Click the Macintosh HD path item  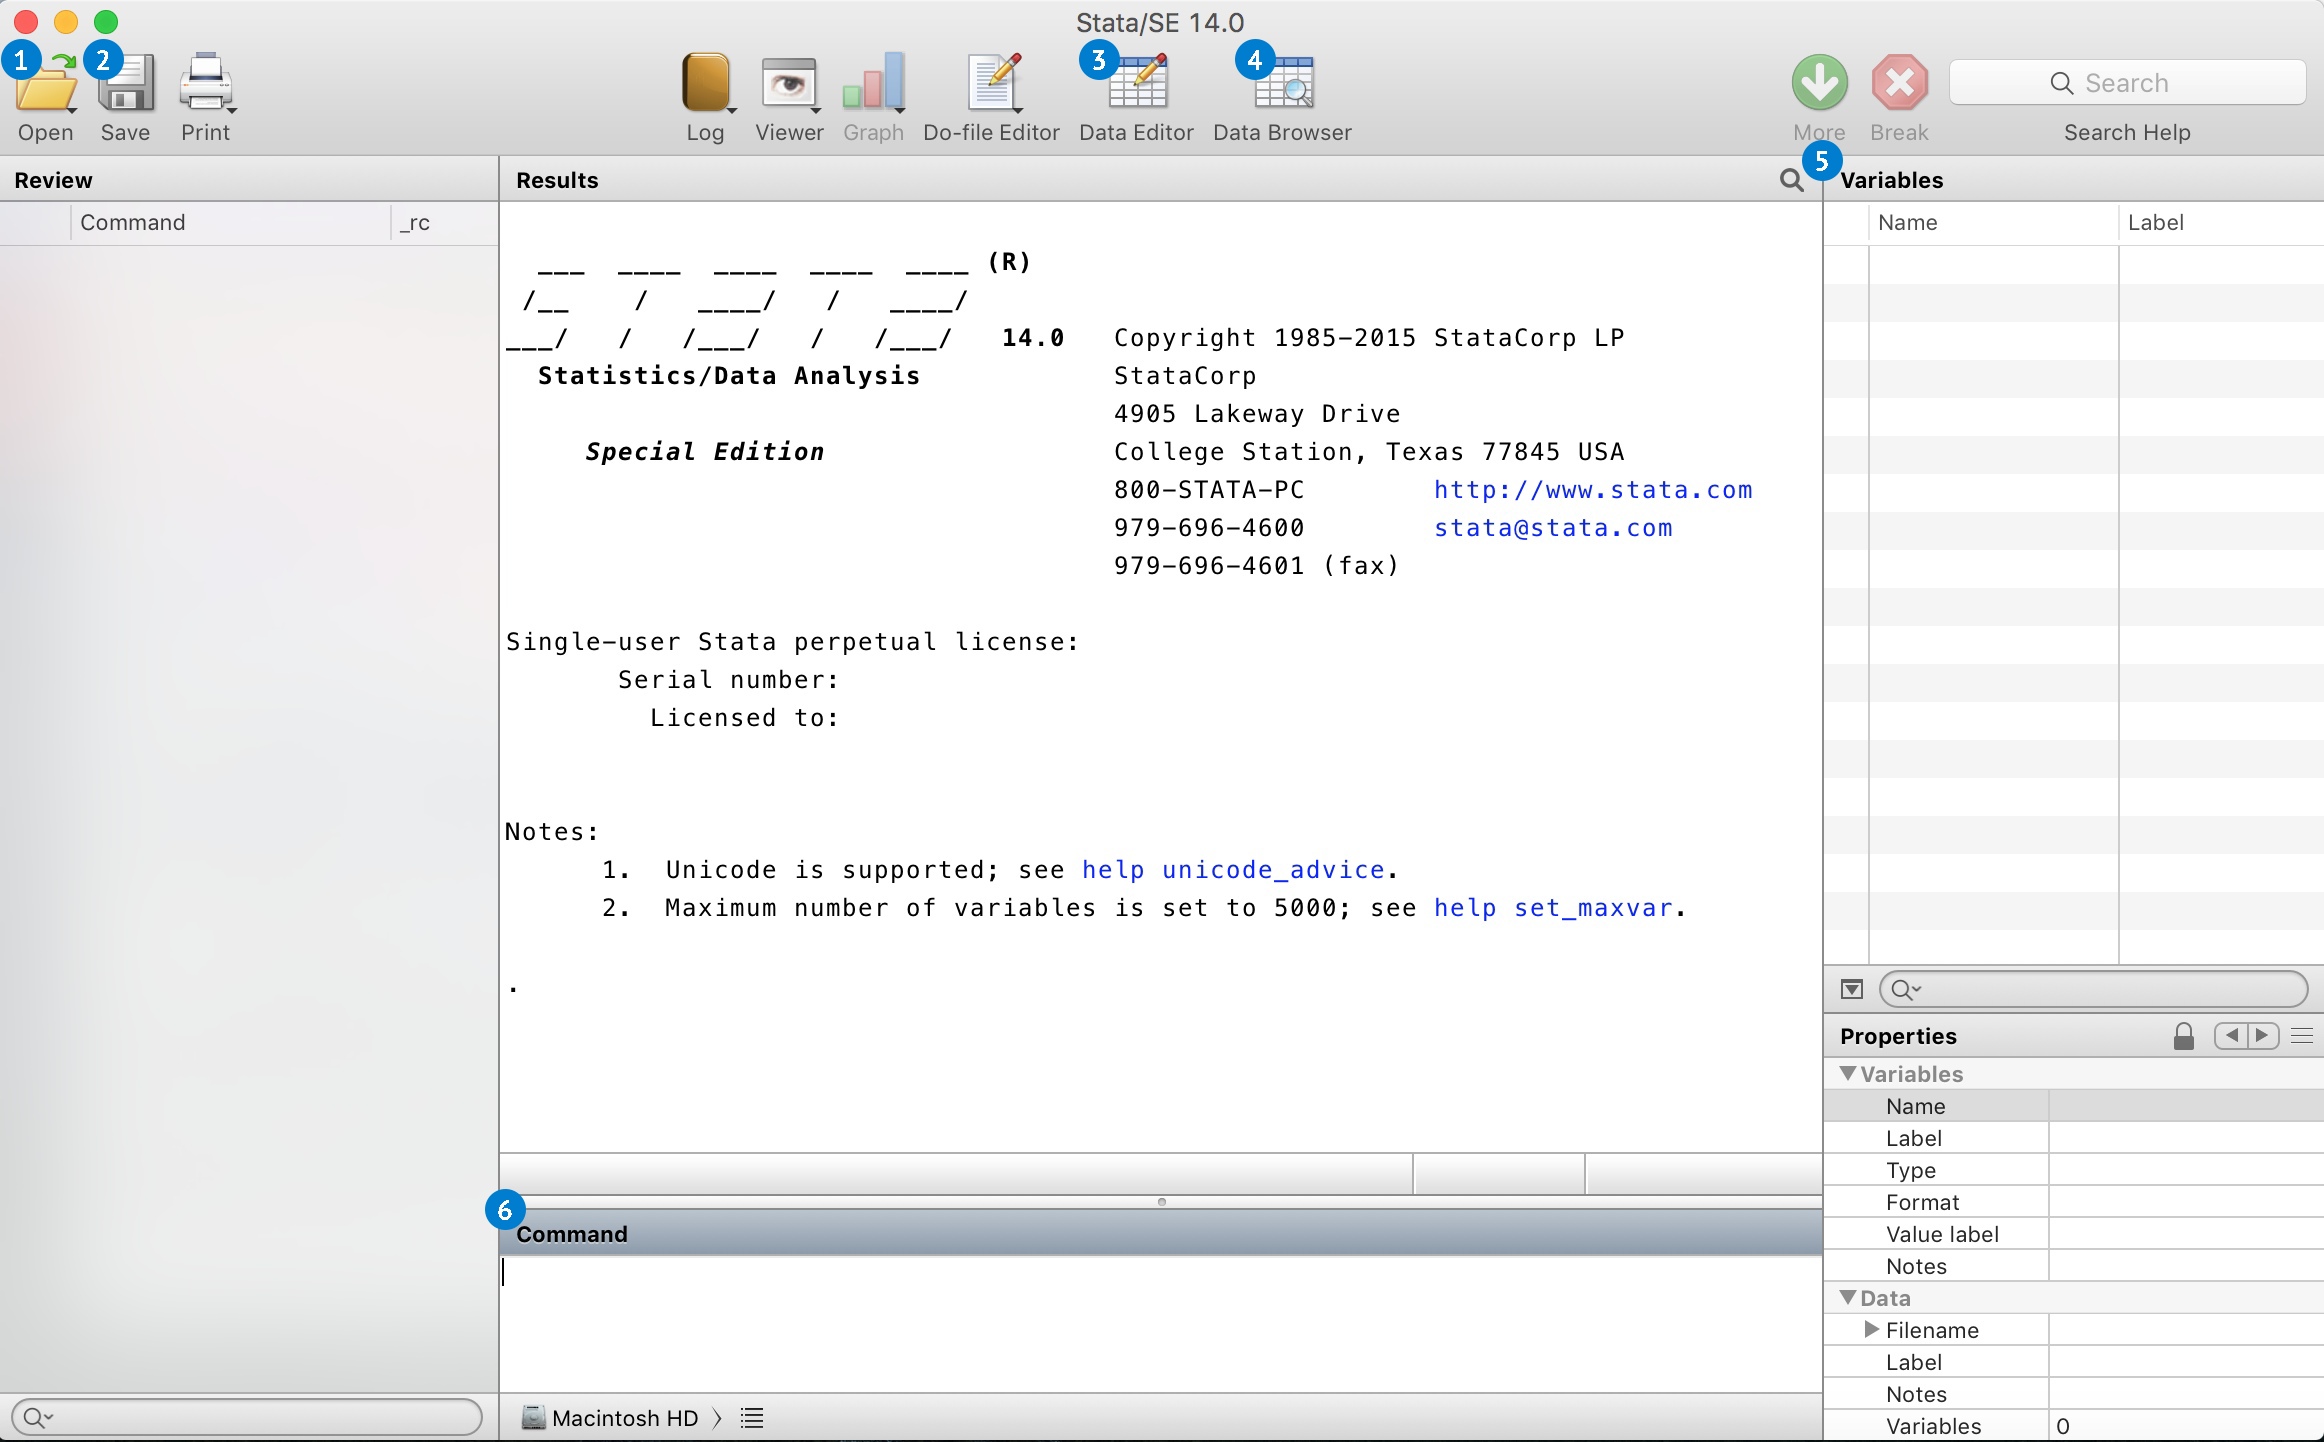click(x=611, y=1418)
